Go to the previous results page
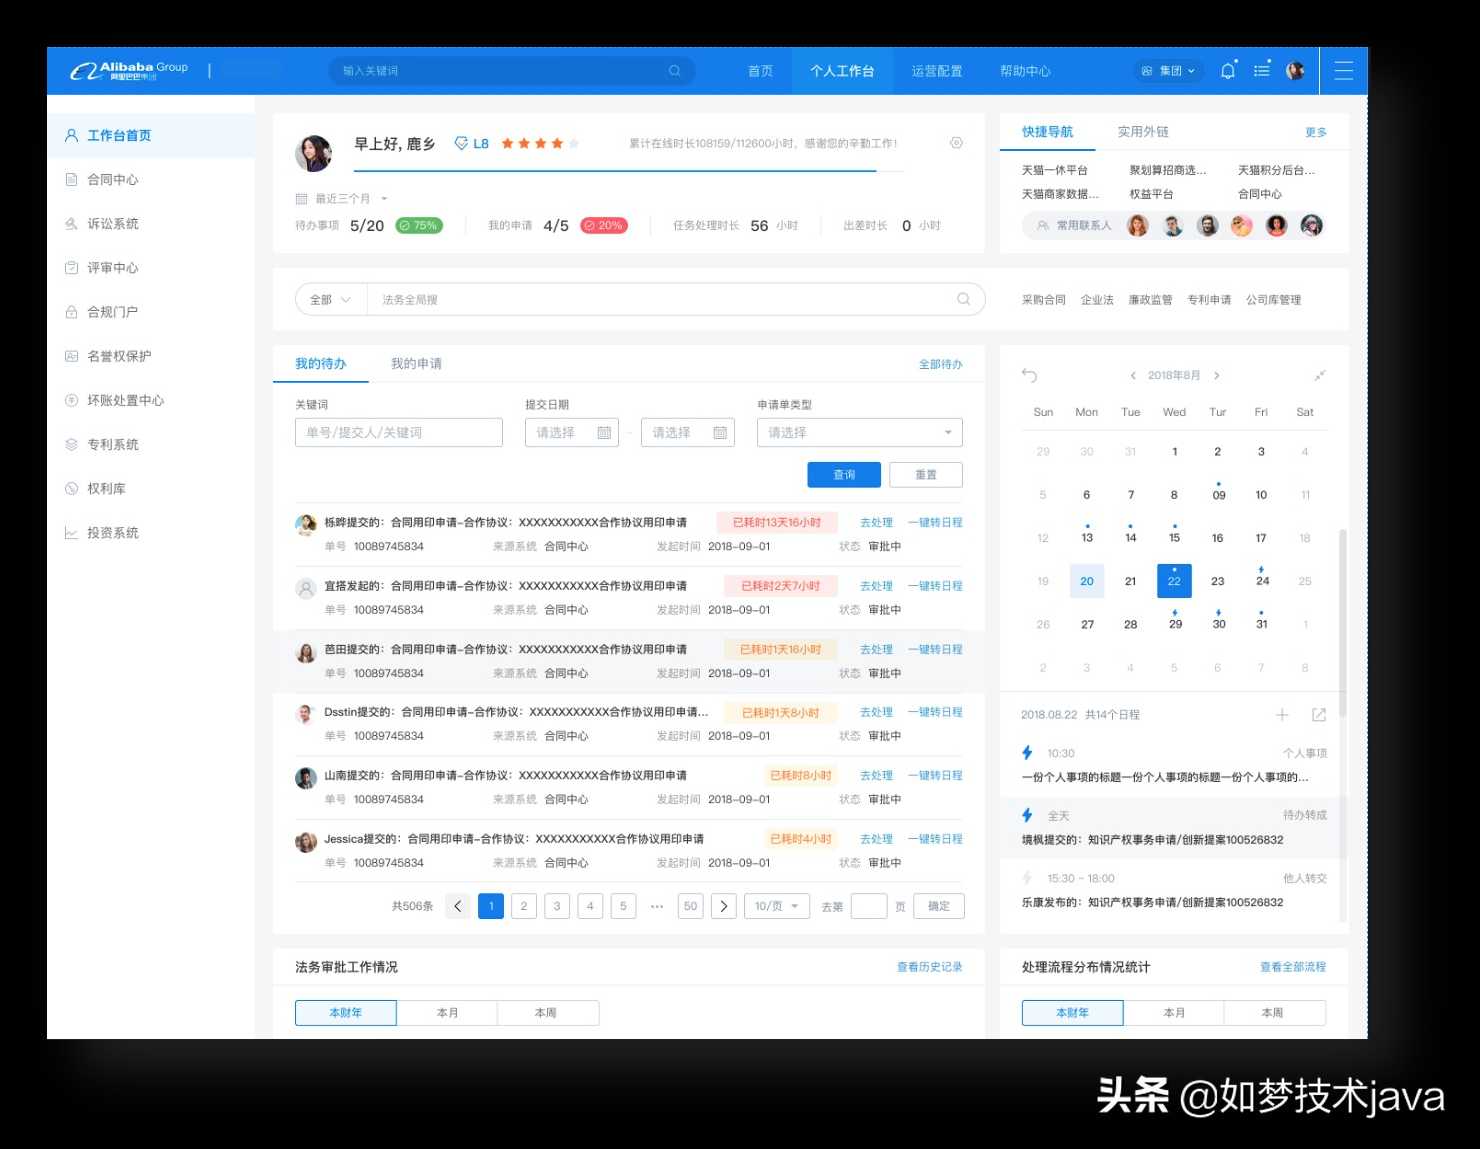The height and width of the screenshot is (1149, 1480). [x=458, y=906]
